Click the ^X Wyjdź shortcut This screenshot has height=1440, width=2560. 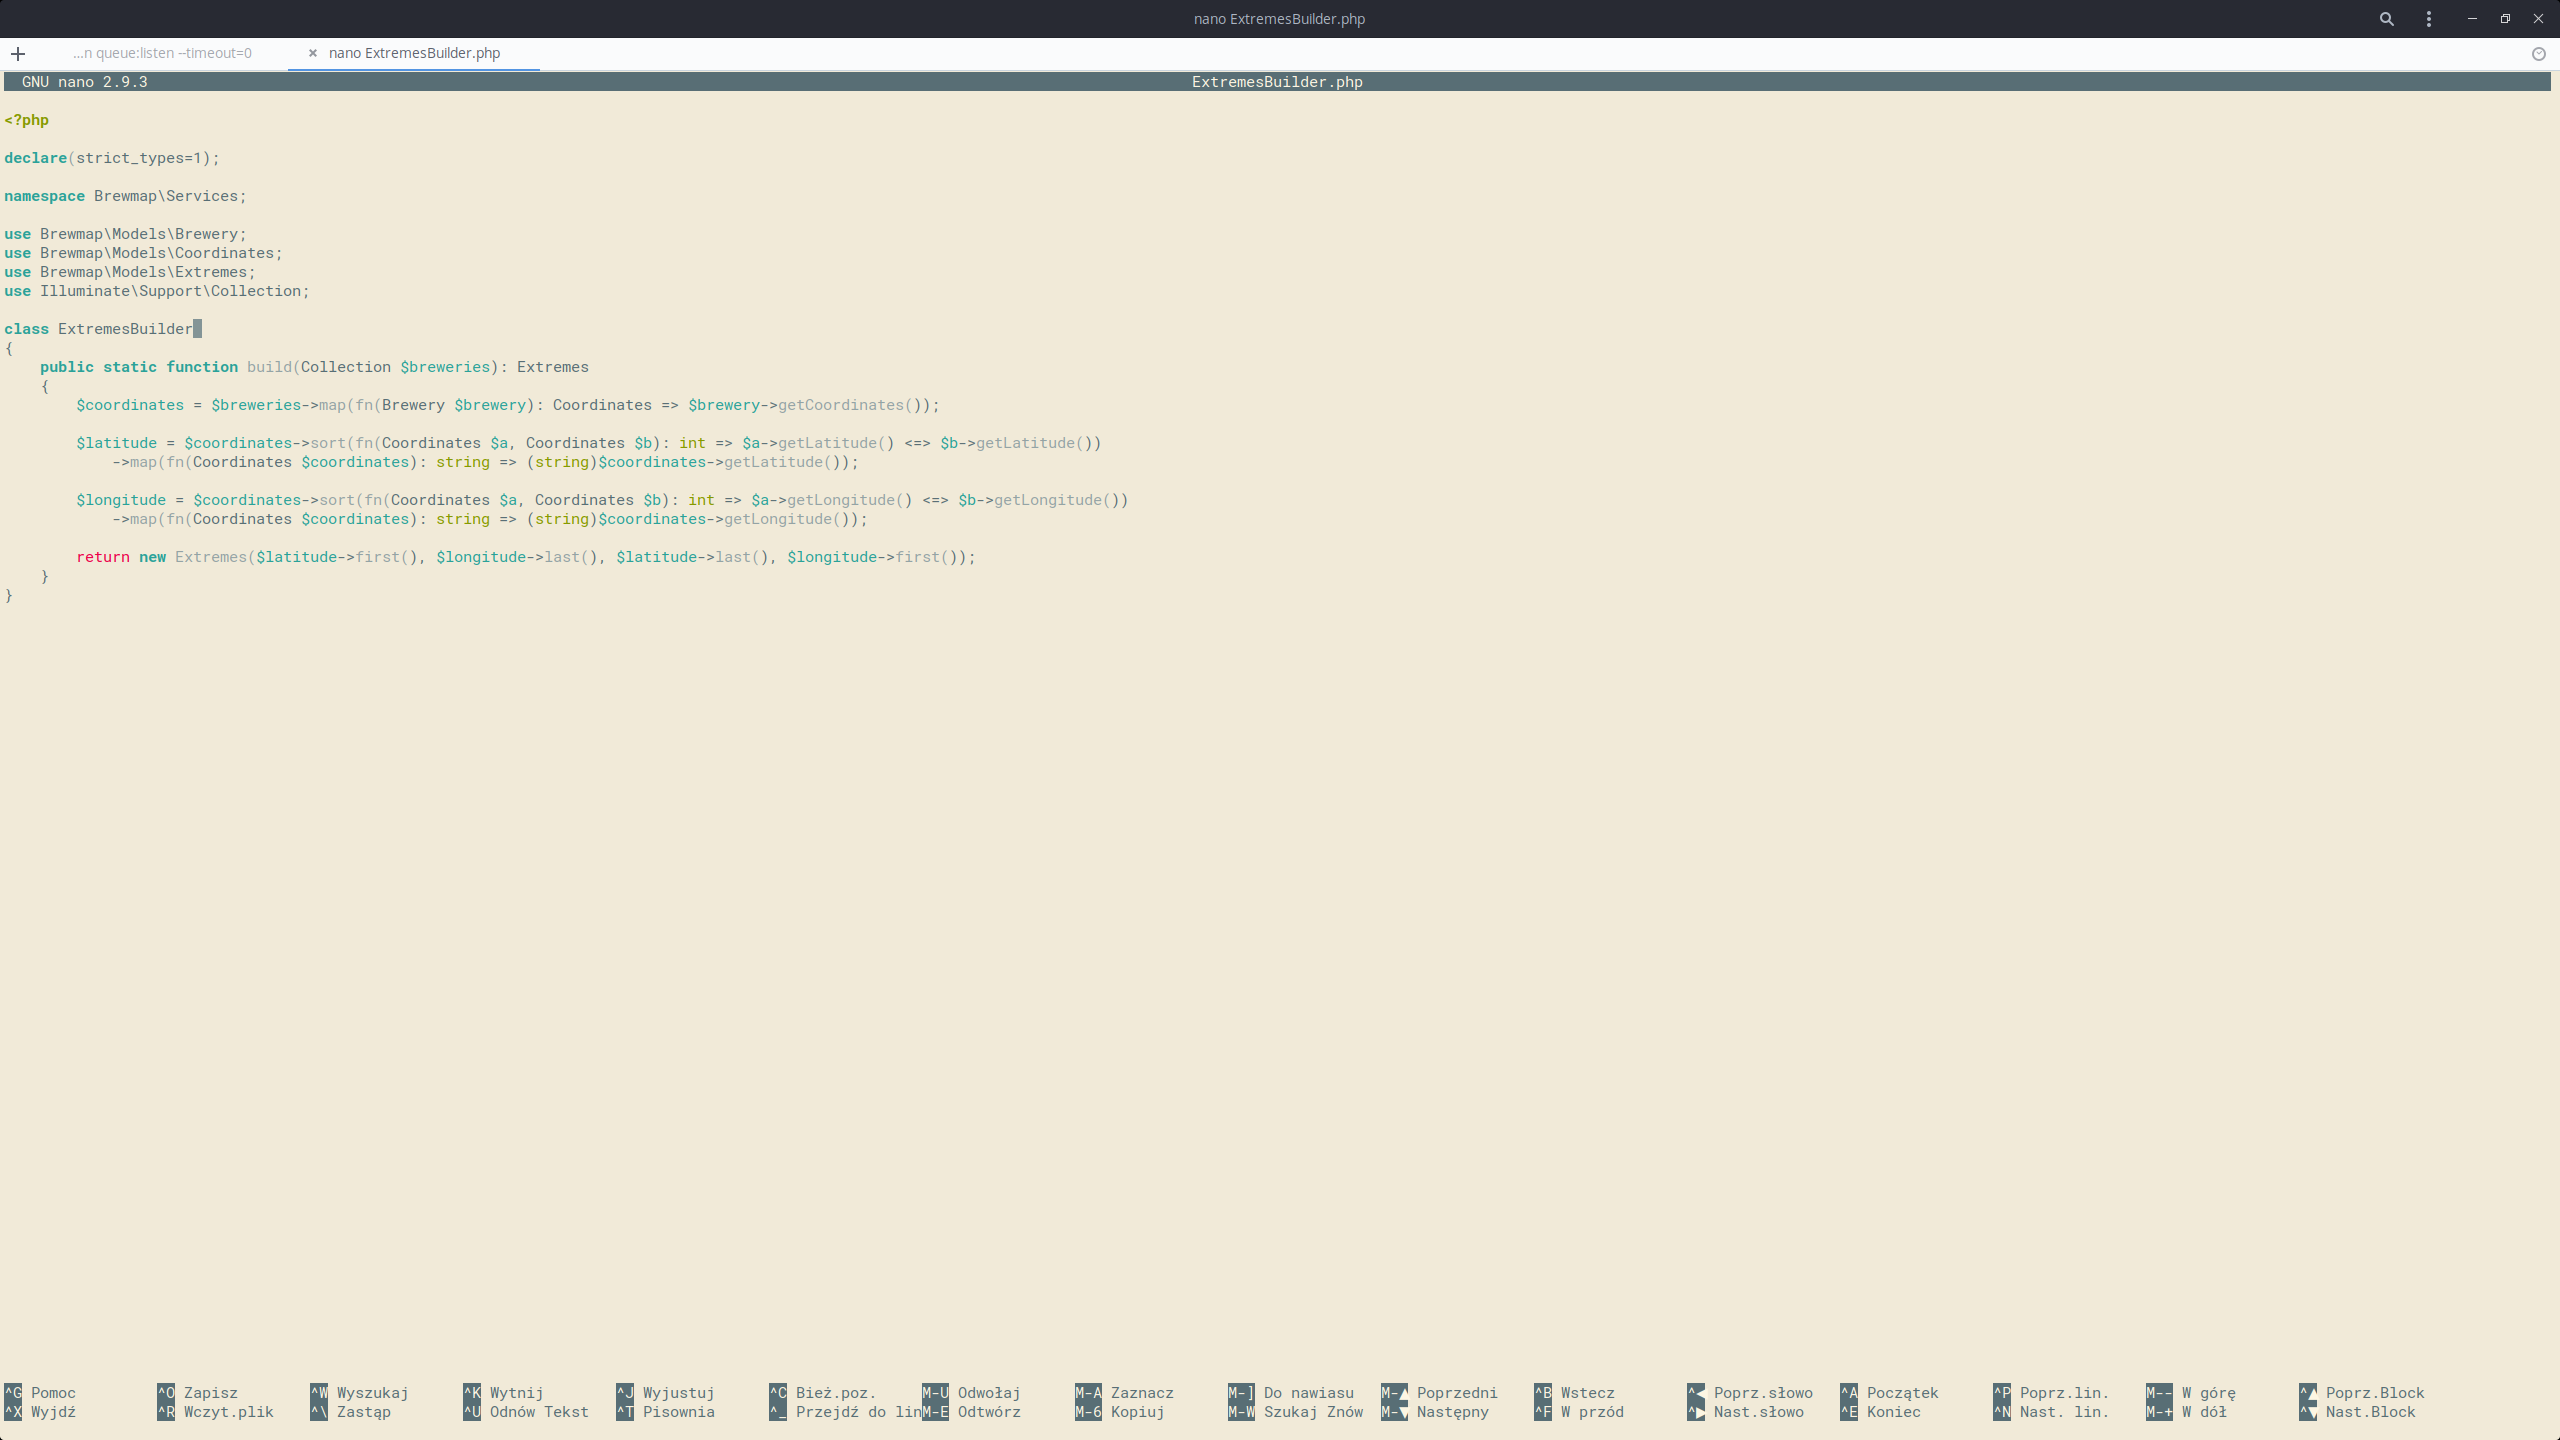click(40, 1412)
